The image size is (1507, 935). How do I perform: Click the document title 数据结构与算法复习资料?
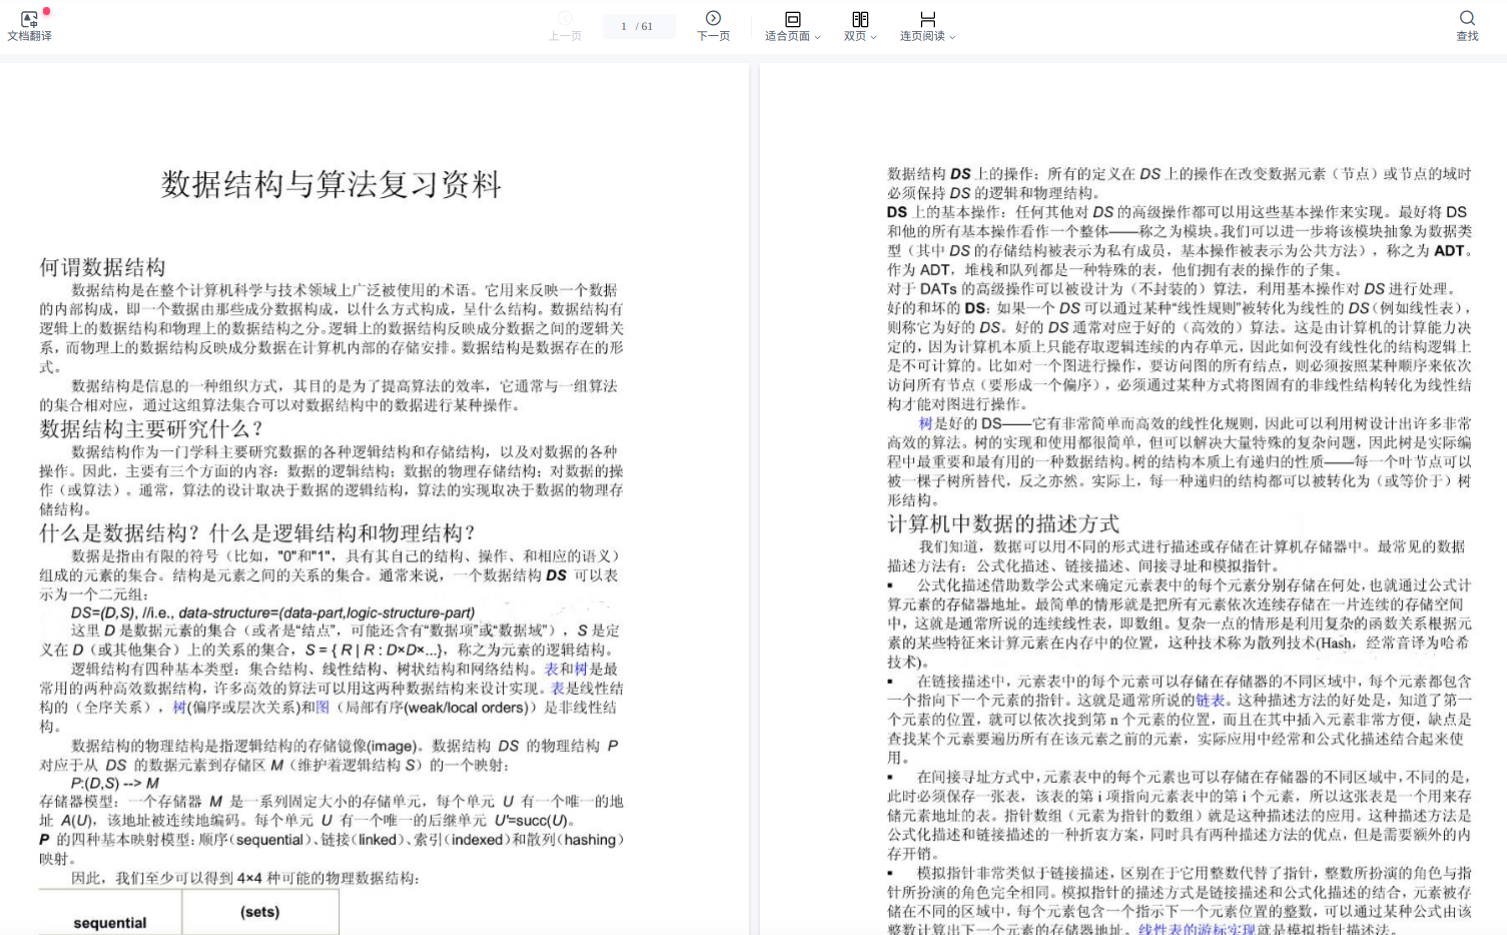point(331,184)
